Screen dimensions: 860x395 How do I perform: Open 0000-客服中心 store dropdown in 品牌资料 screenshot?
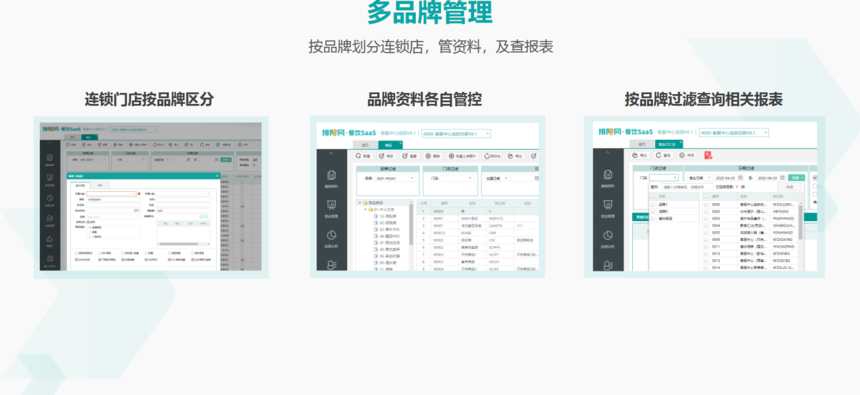point(456,133)
